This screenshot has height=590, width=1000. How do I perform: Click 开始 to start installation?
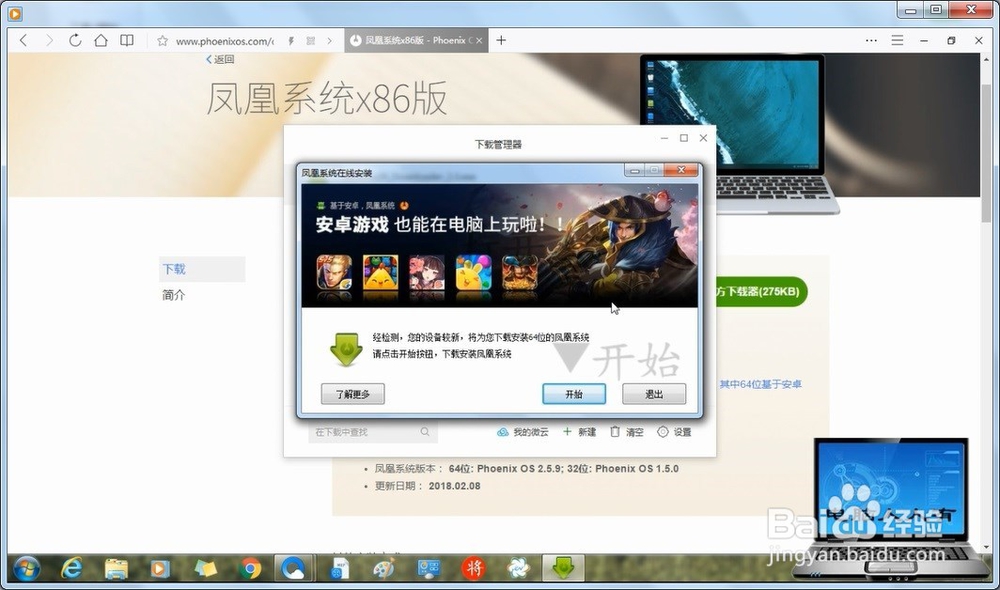(574, 394)
